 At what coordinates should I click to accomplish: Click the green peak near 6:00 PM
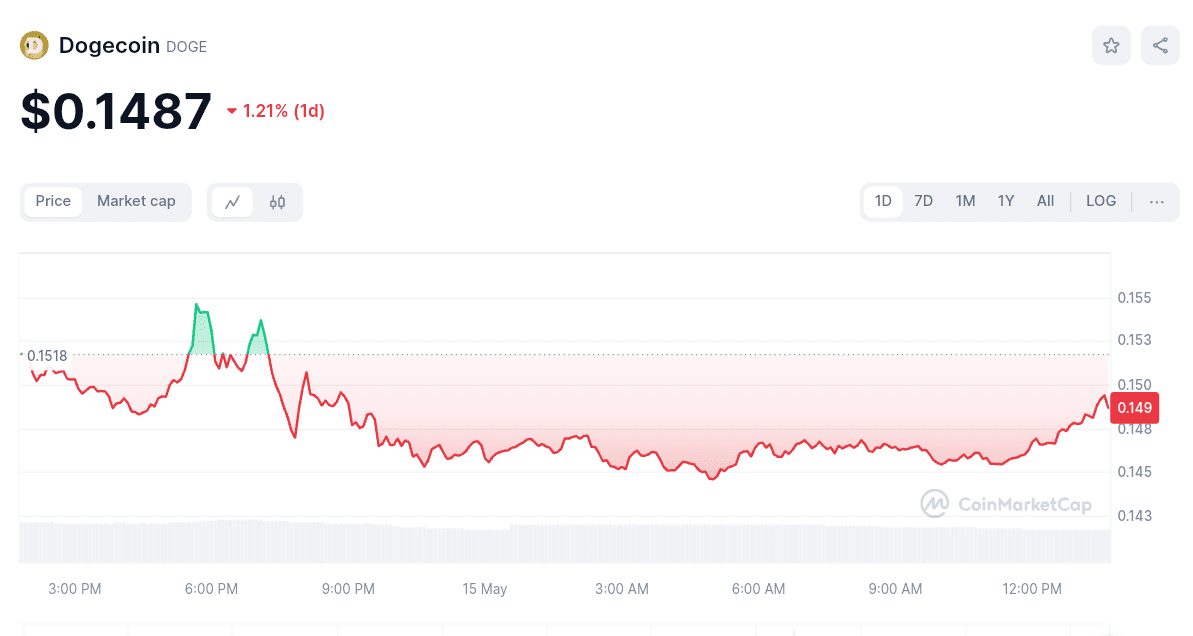197,306
